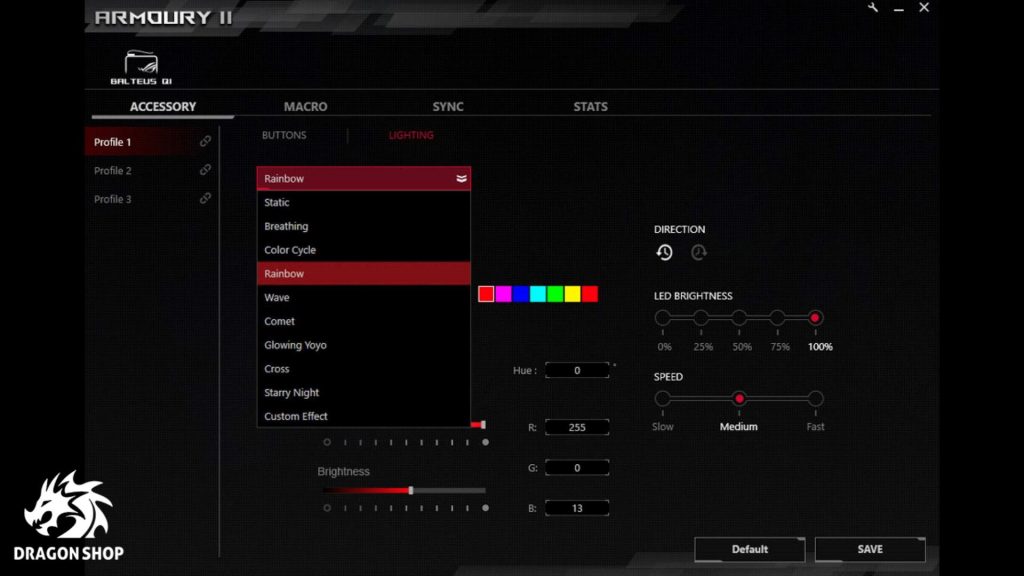The image size is (1024, 576).
Task: Set direction to counterclockwise rotation icon
Action: tap(664, 253)
